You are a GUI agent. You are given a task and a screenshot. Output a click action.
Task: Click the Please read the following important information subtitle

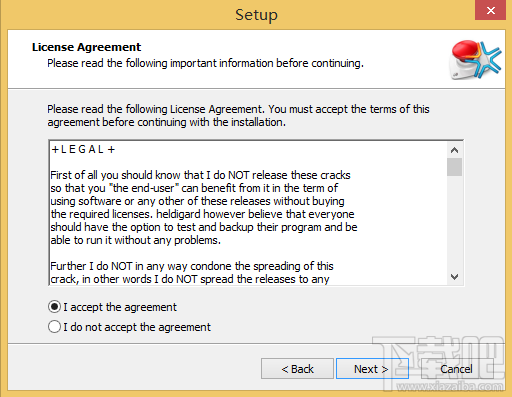point(205,63)
